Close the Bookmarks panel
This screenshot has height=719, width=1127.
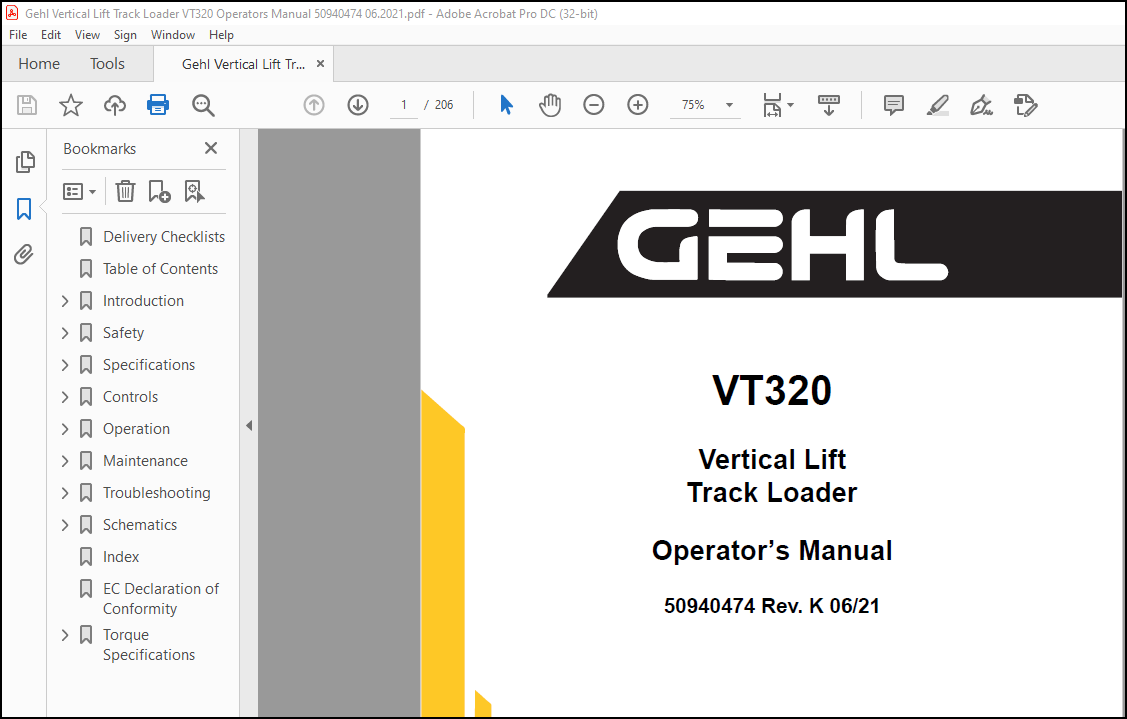click(211, 148)
